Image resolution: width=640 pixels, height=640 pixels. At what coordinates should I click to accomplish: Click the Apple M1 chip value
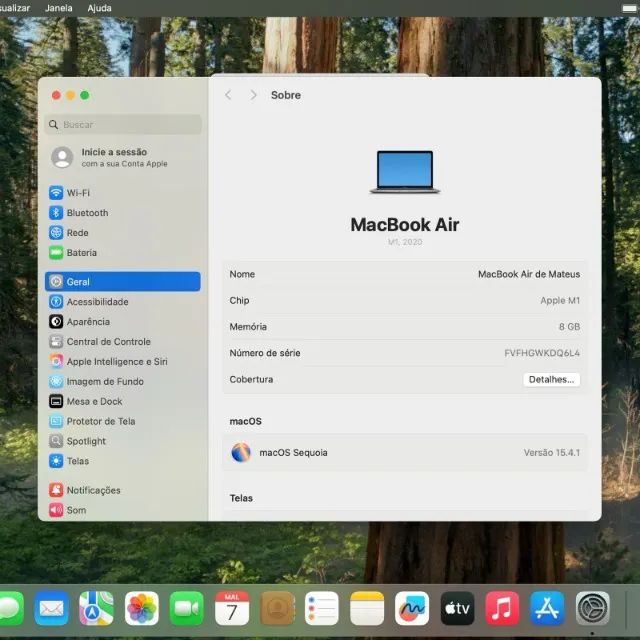coord(560,301)
